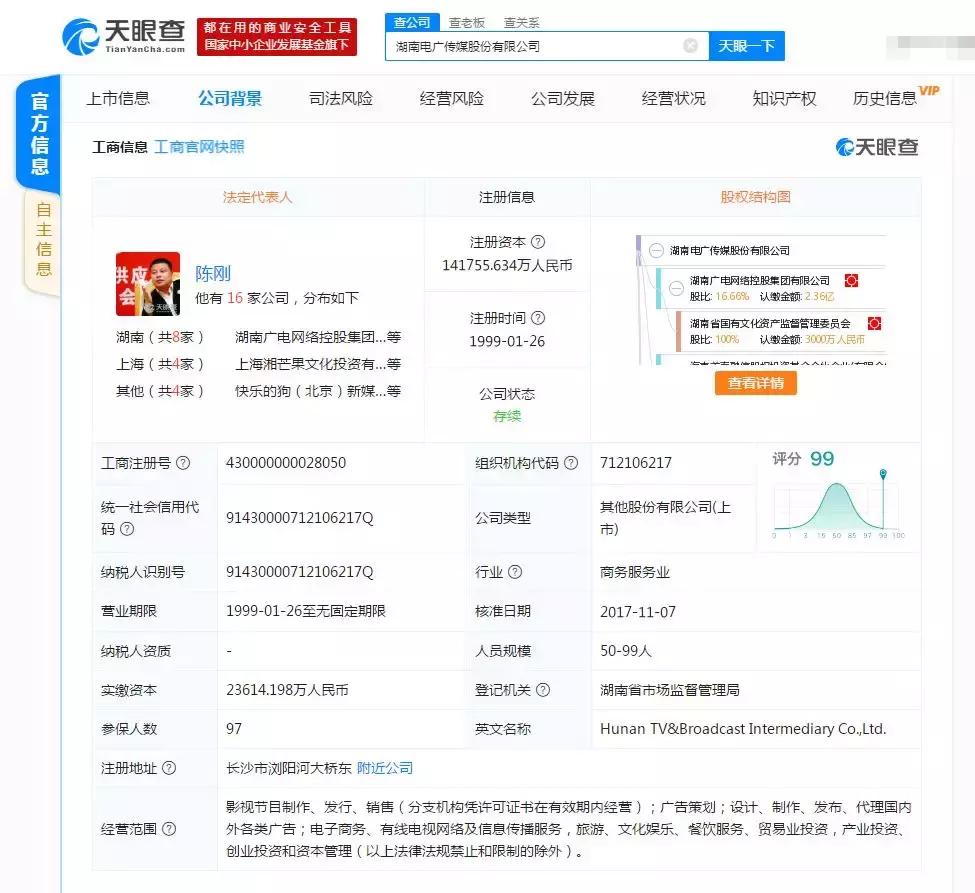Collapse the 湖南电广传媒股份有限公司 tree node
The width and height of the screenshot is (975, 893).
pos(655,251)
